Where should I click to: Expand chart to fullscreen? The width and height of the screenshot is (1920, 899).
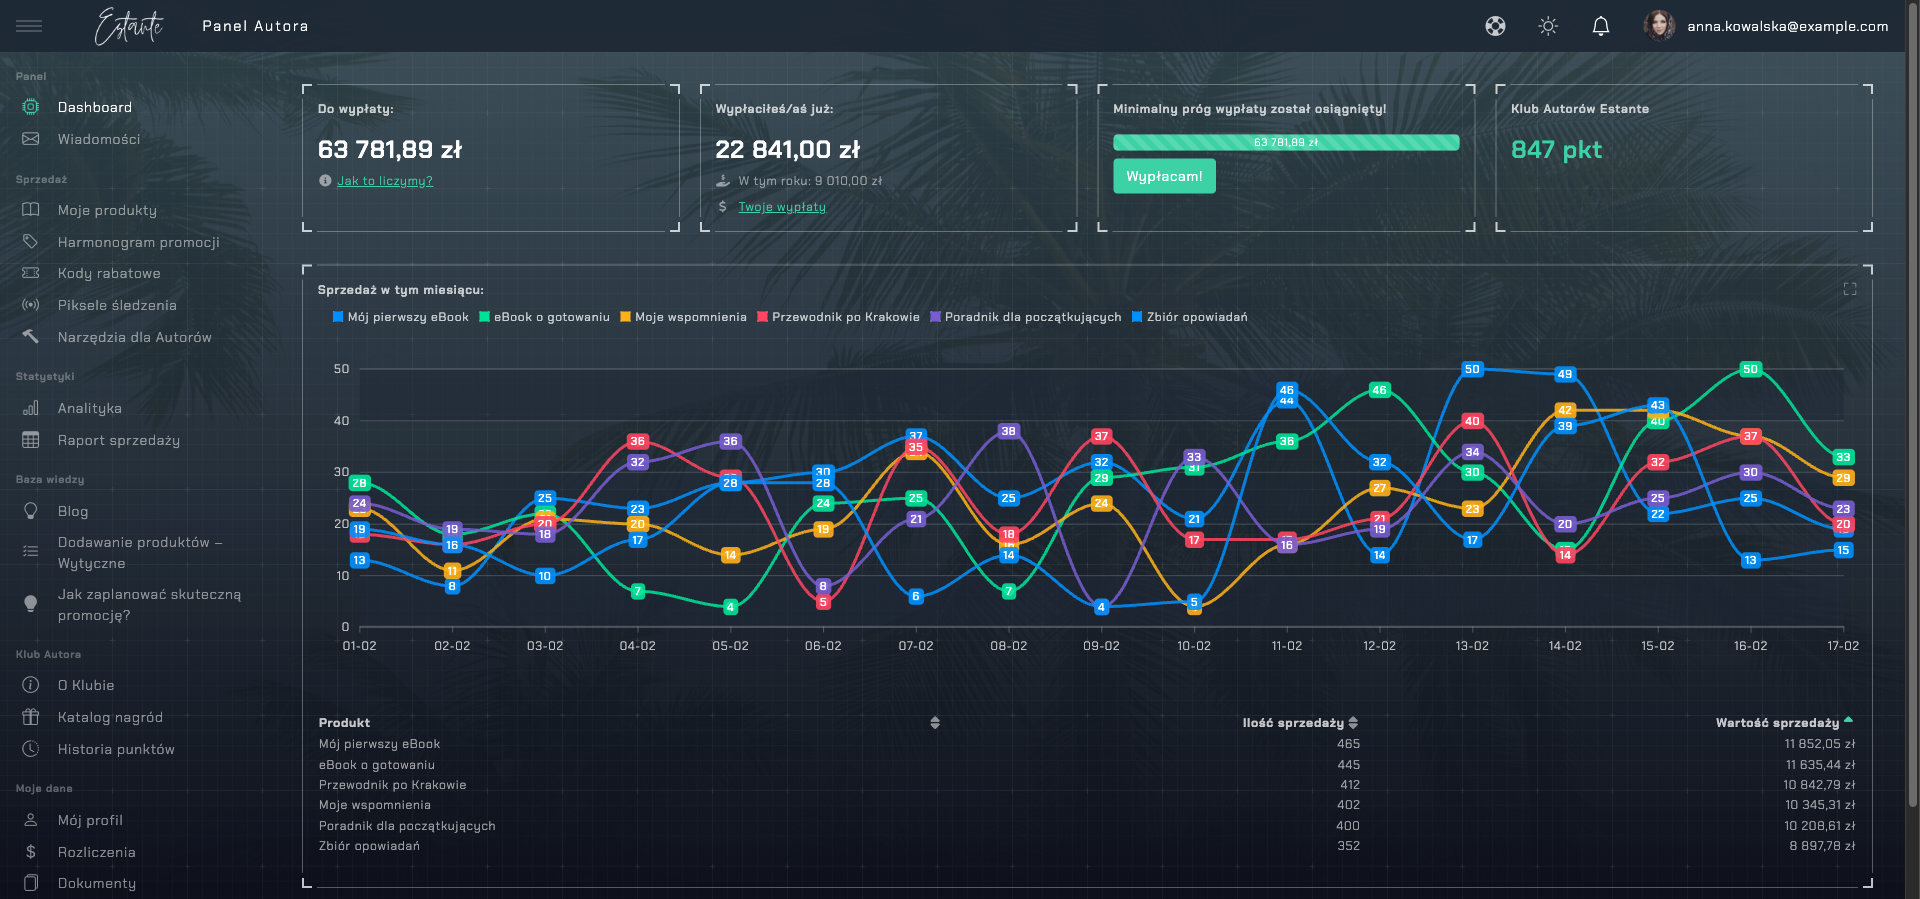(1850, 289)
